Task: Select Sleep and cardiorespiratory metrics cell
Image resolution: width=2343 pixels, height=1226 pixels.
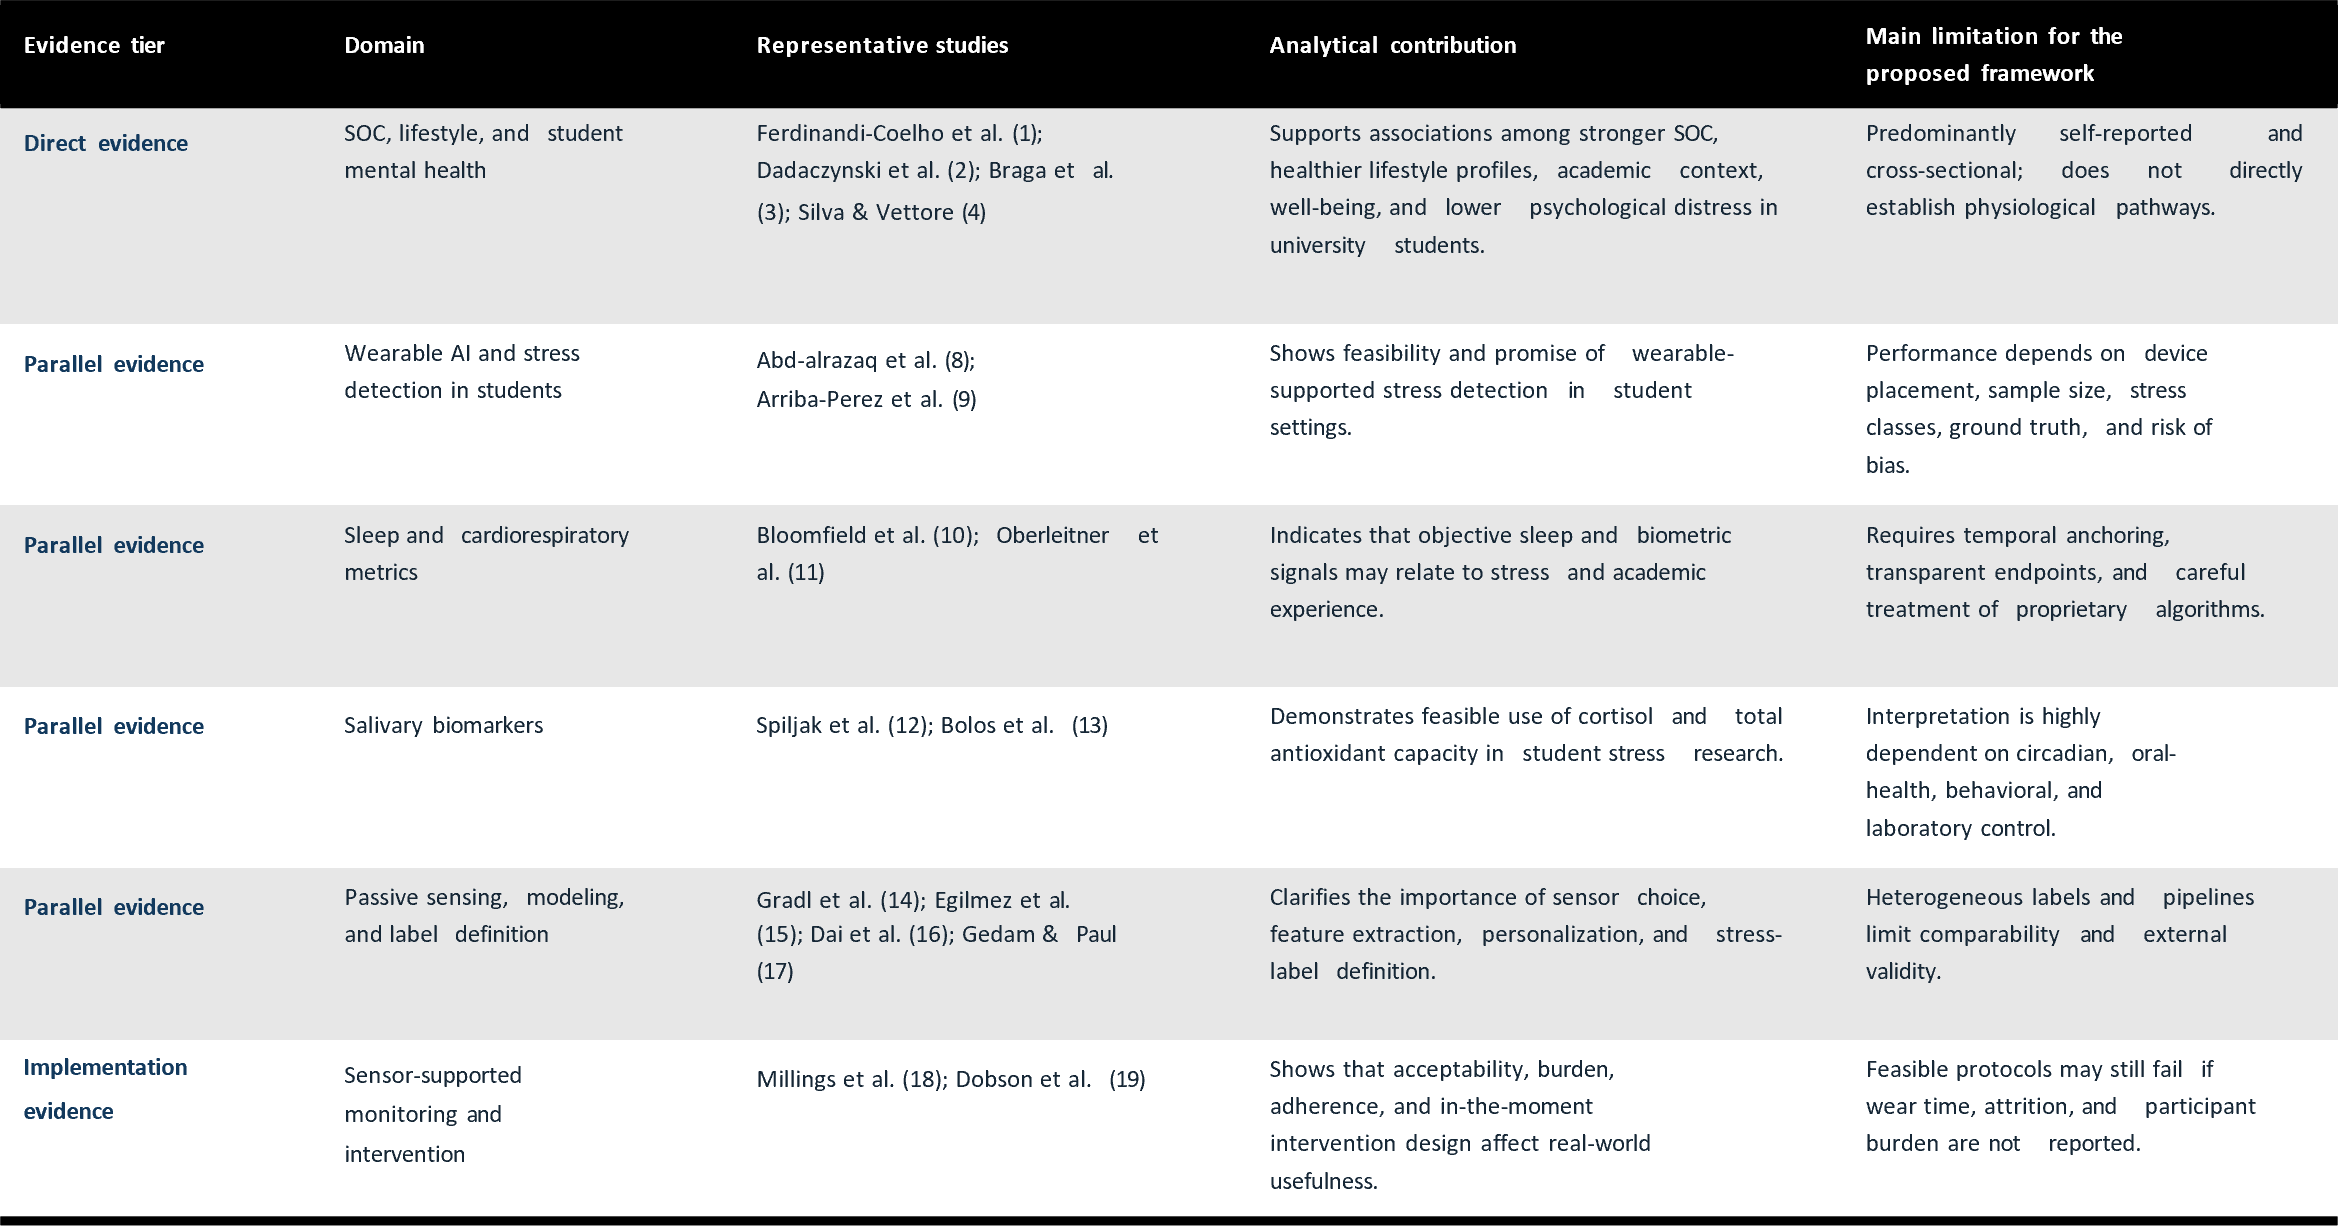Action: coord(486,553)
